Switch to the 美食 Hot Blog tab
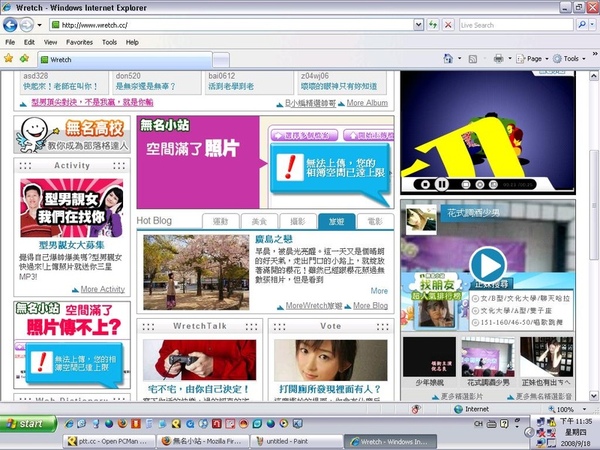 click(x=259, y=221)
